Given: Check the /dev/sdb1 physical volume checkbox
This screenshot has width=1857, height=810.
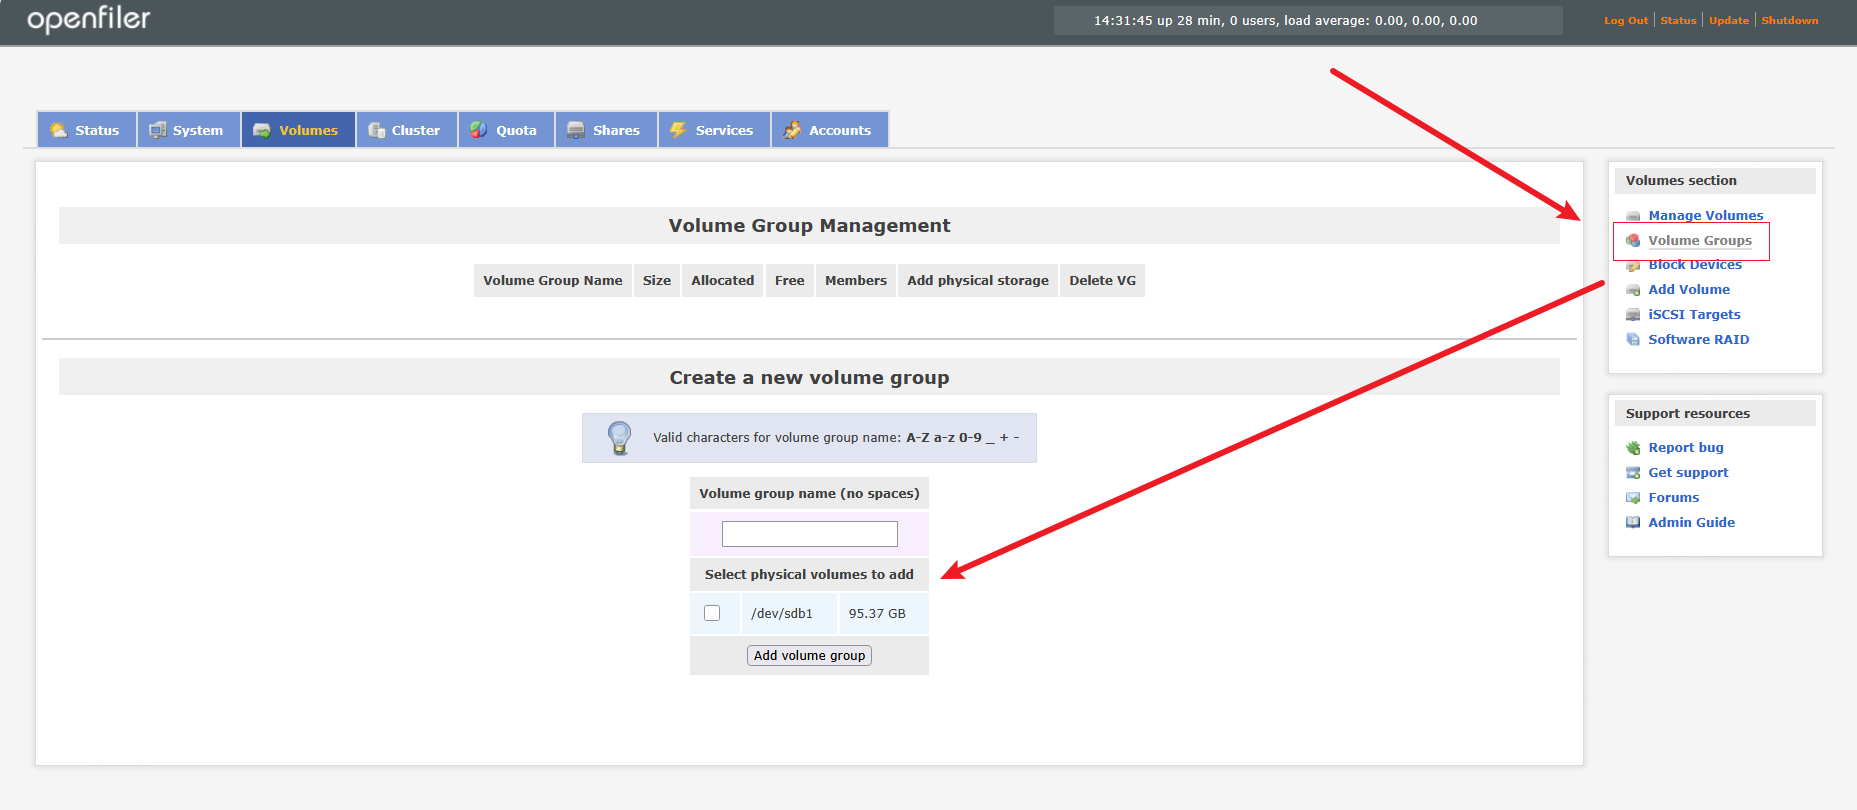Looking at the screenshot, I should [x=712, y=613].
